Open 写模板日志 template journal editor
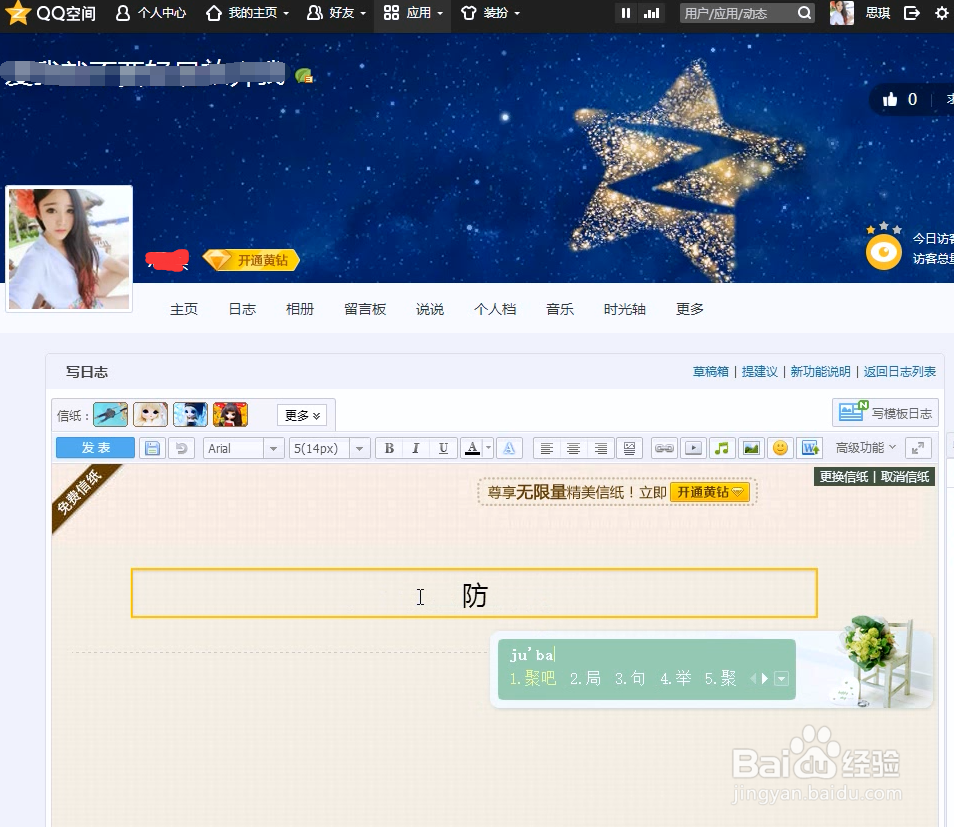The image size is (954, 827). point(885,412)
